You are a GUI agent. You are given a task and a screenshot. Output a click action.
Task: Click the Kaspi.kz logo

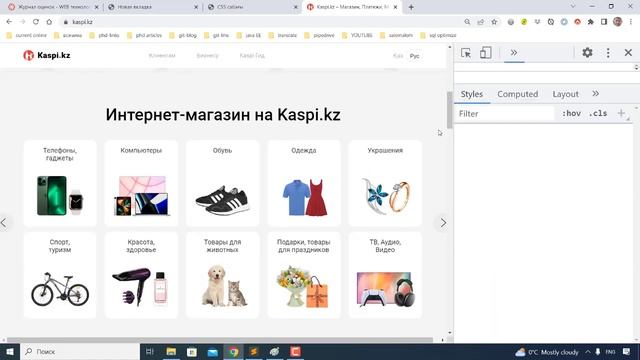(x=47, y=55)
